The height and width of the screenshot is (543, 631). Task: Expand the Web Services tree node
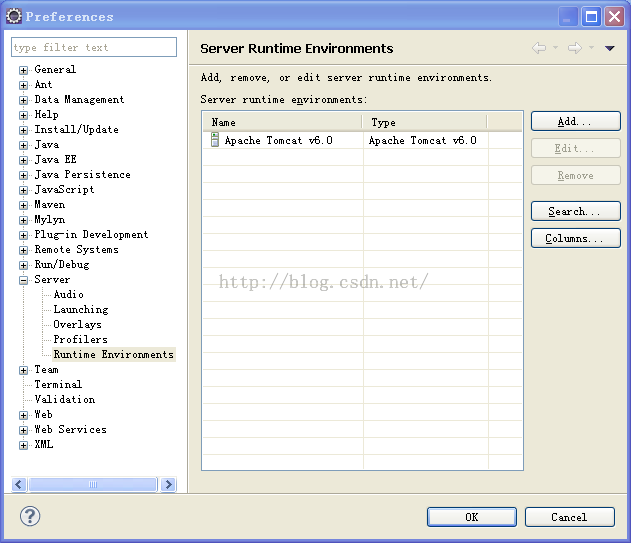tap(23, 430)
